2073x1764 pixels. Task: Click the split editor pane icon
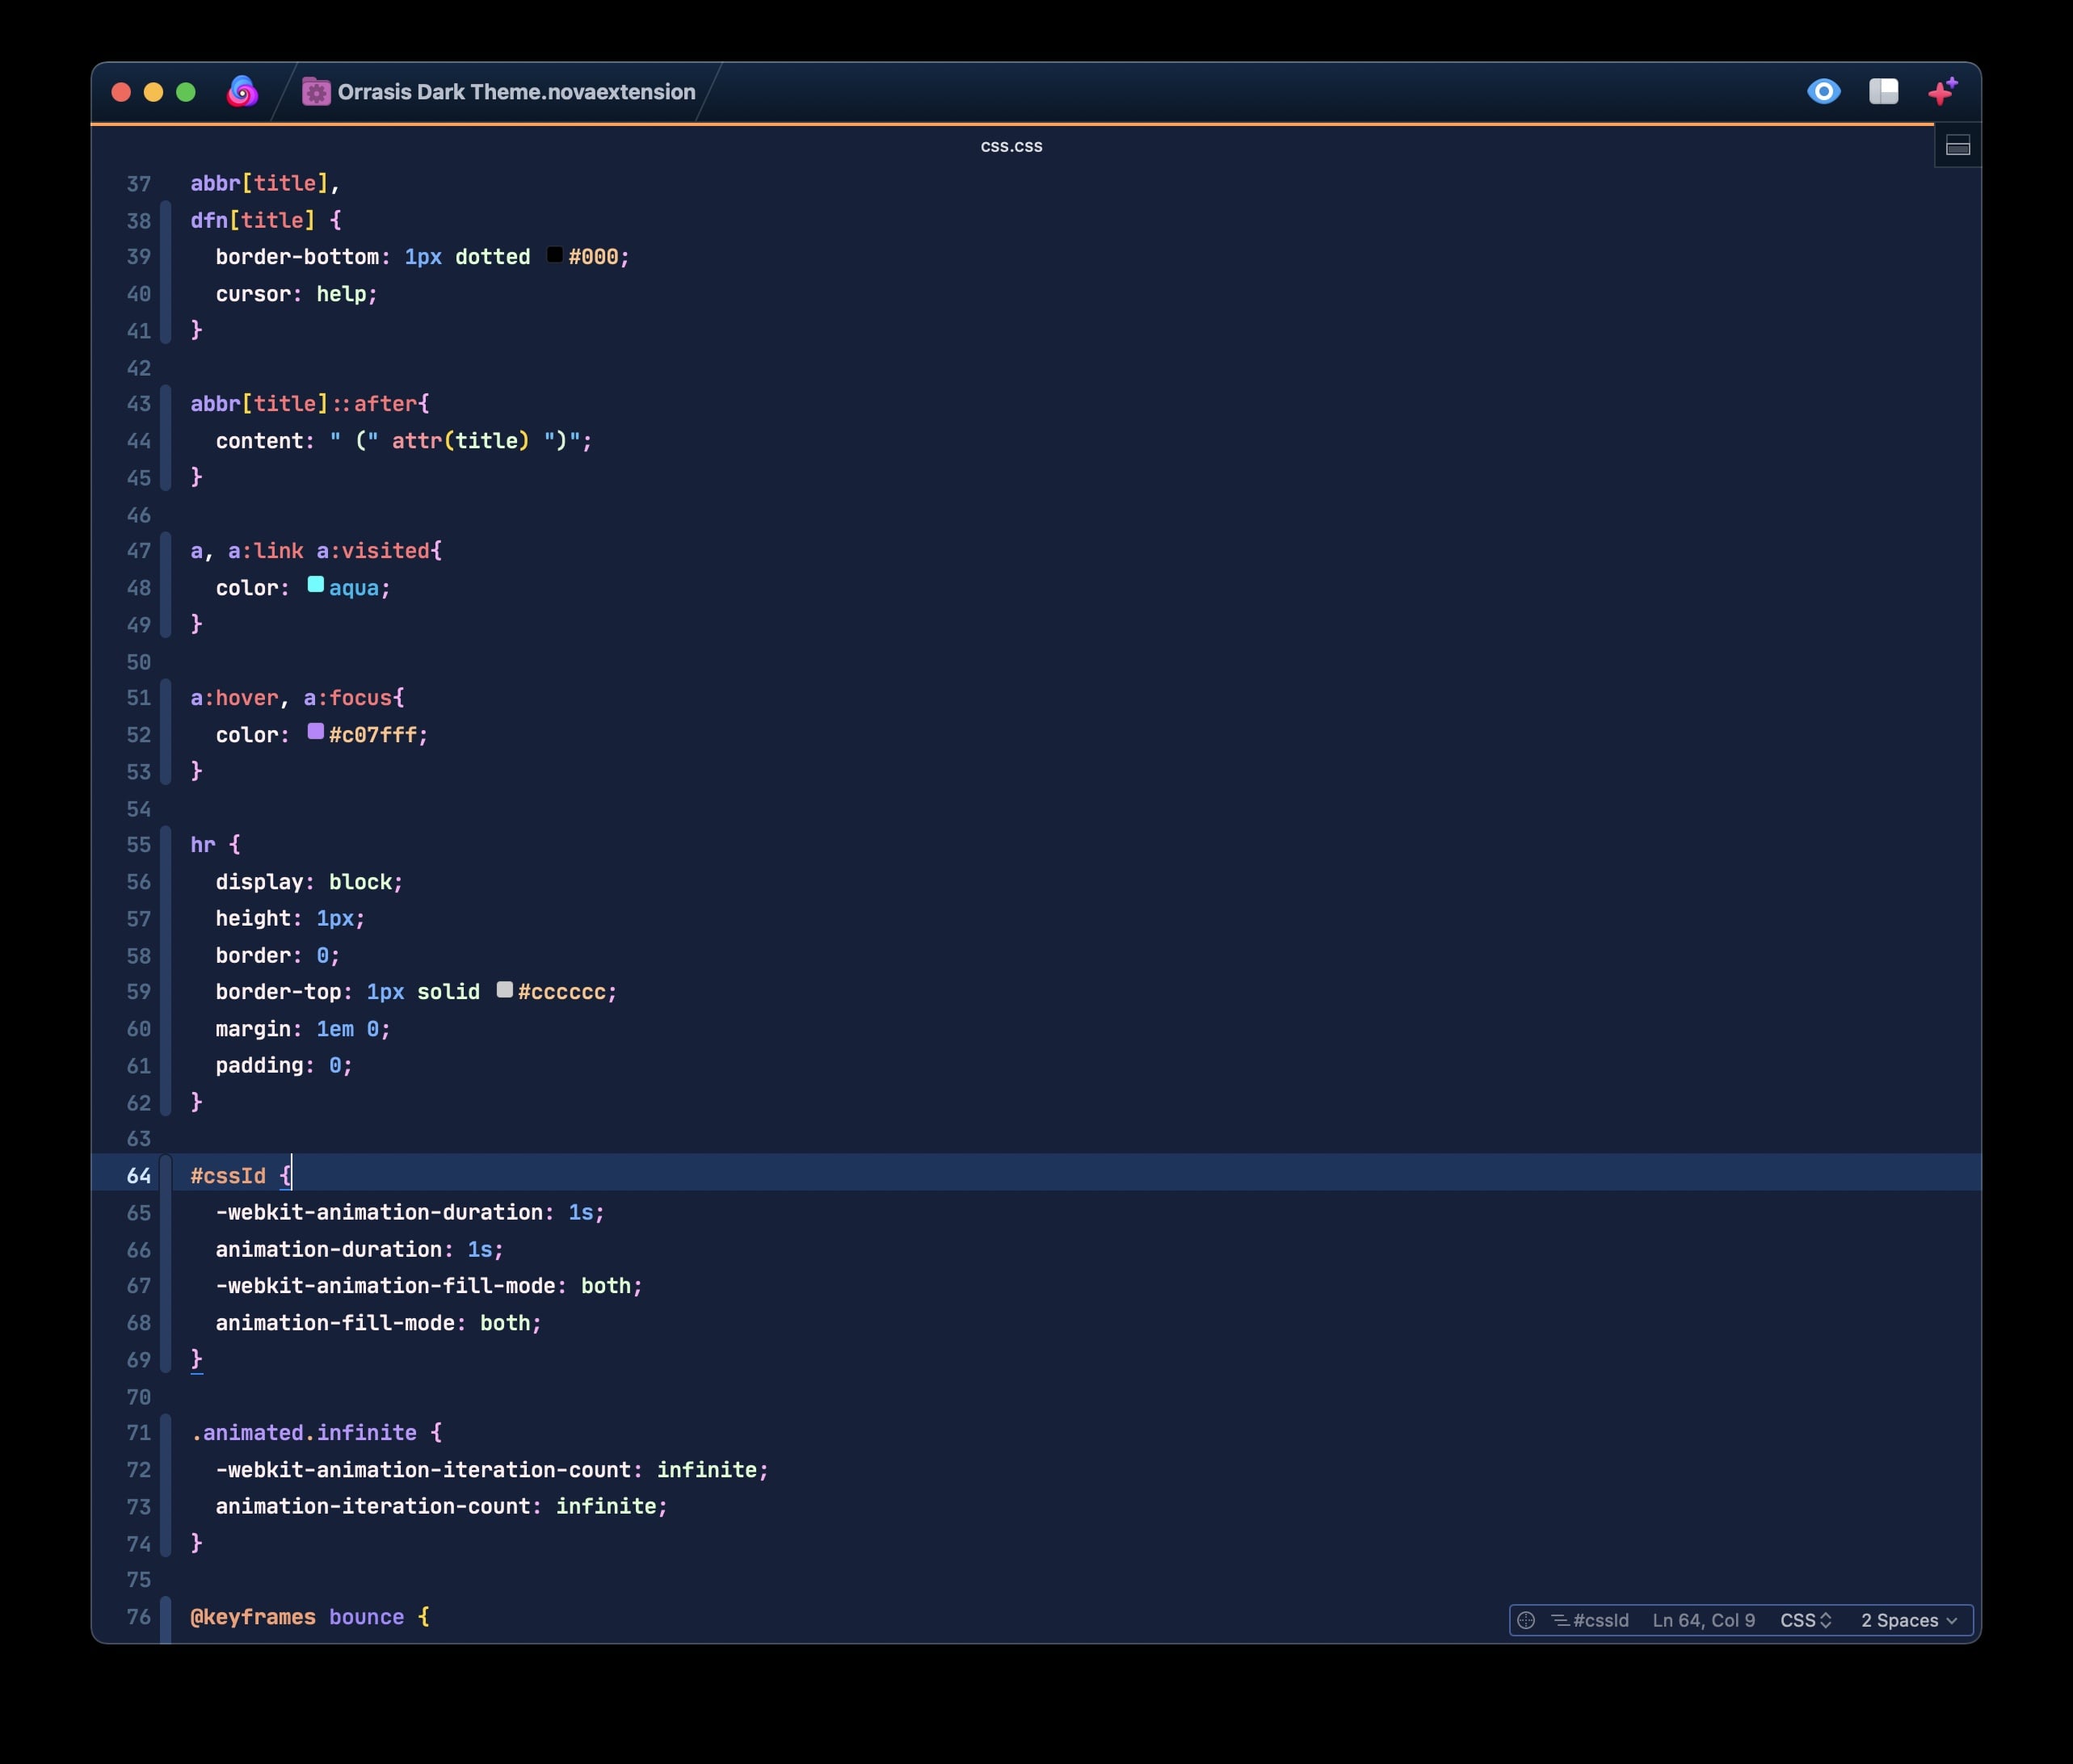click(x=1957, y=147)
